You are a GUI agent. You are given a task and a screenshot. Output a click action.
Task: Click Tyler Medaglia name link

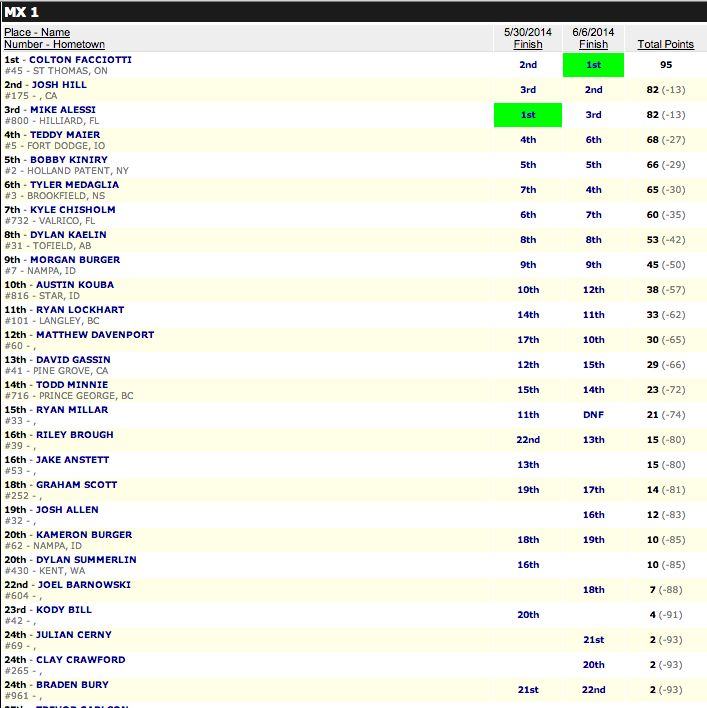tap(74, 185)
